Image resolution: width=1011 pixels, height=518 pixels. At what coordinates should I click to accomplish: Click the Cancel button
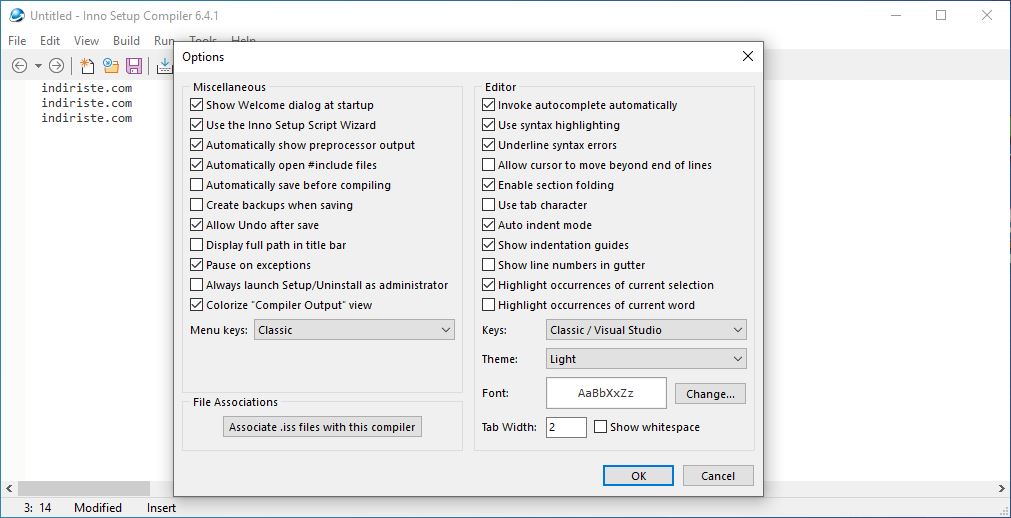[718, 476]
